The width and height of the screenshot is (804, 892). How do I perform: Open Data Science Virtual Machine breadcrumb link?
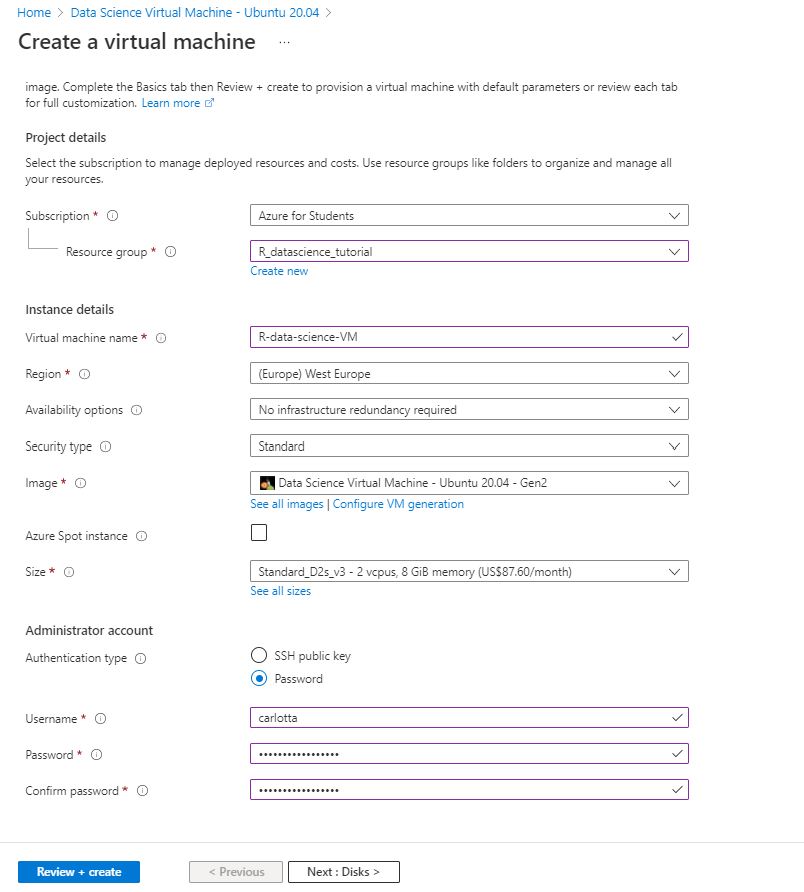(195, 13)
